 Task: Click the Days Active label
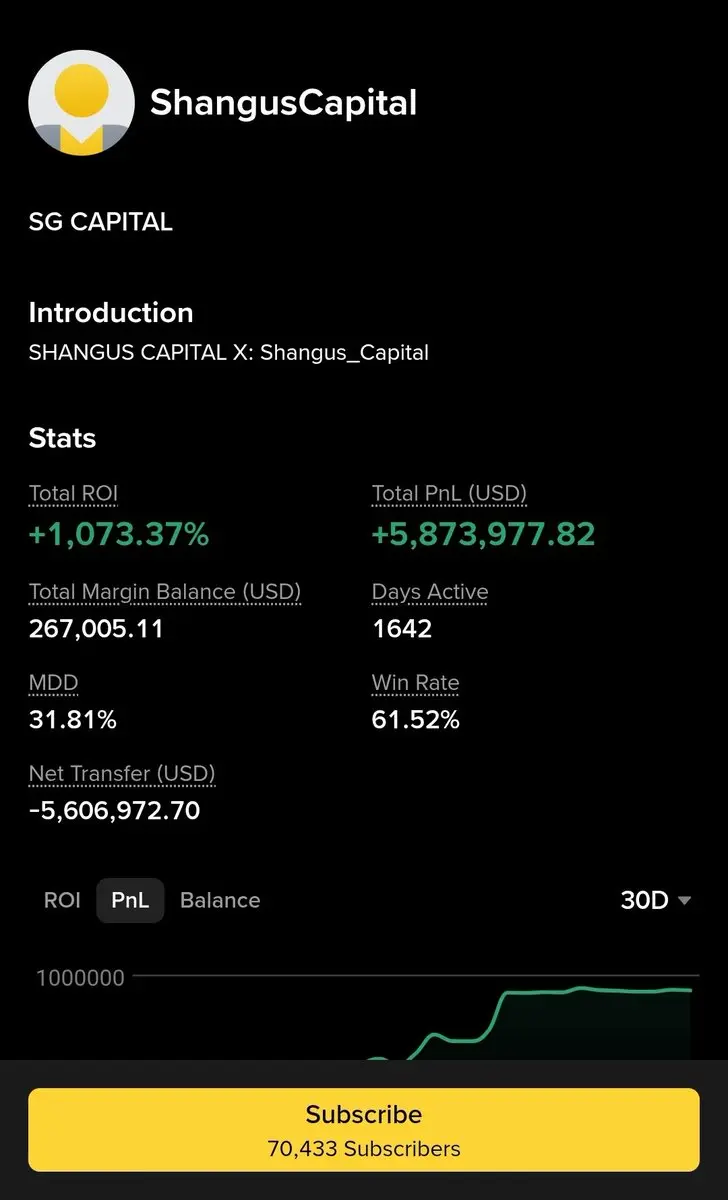[430, 592]
